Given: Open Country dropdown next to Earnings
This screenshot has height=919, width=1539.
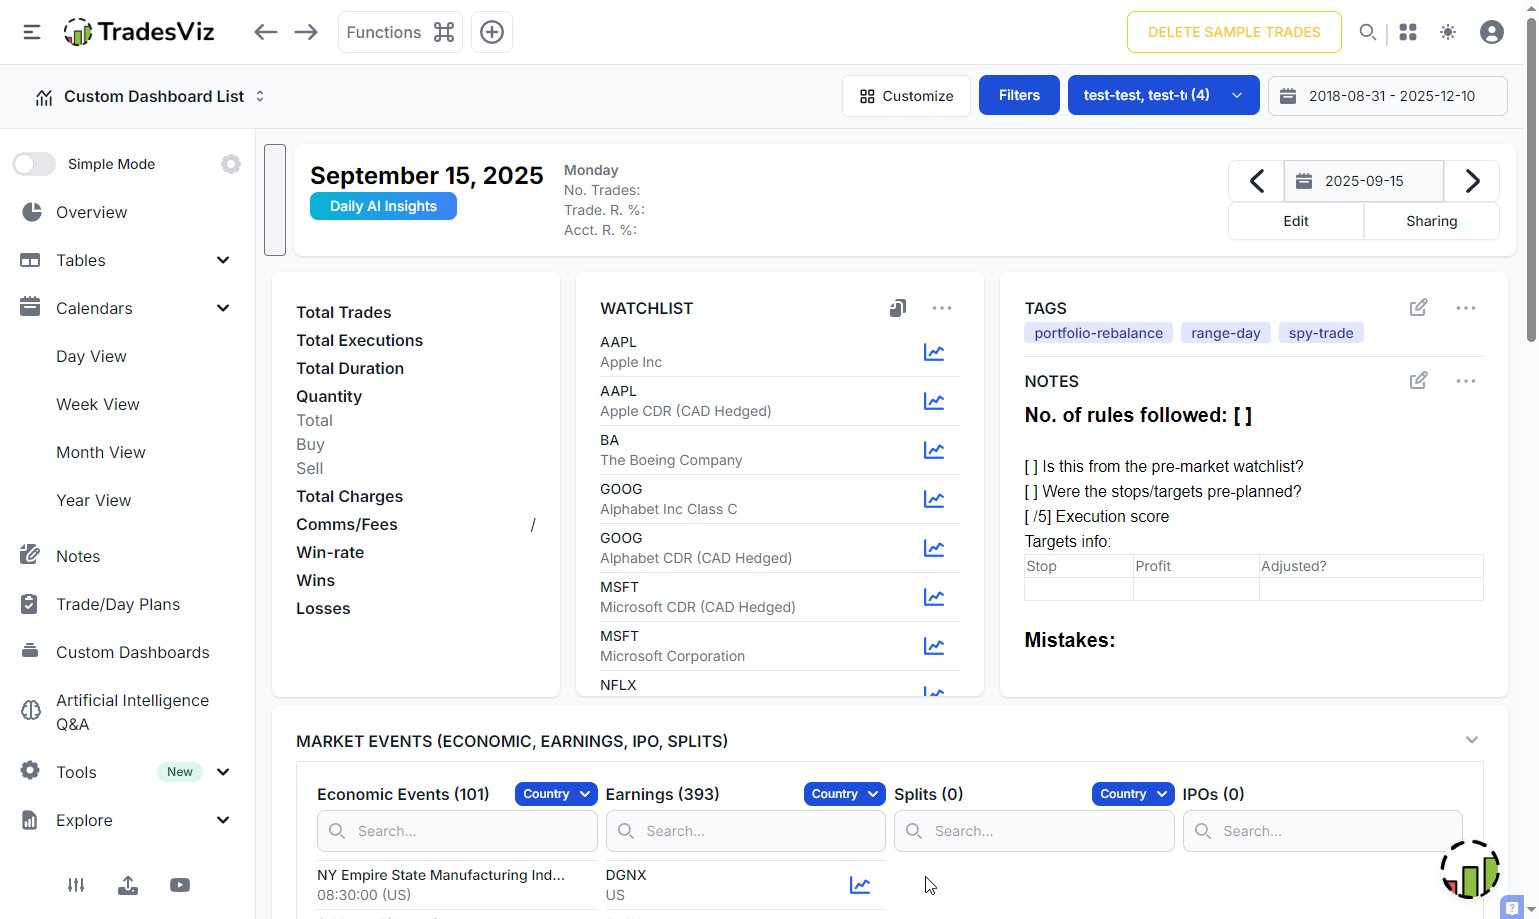Looking at the screenshot, I should [x=845, y=794].
